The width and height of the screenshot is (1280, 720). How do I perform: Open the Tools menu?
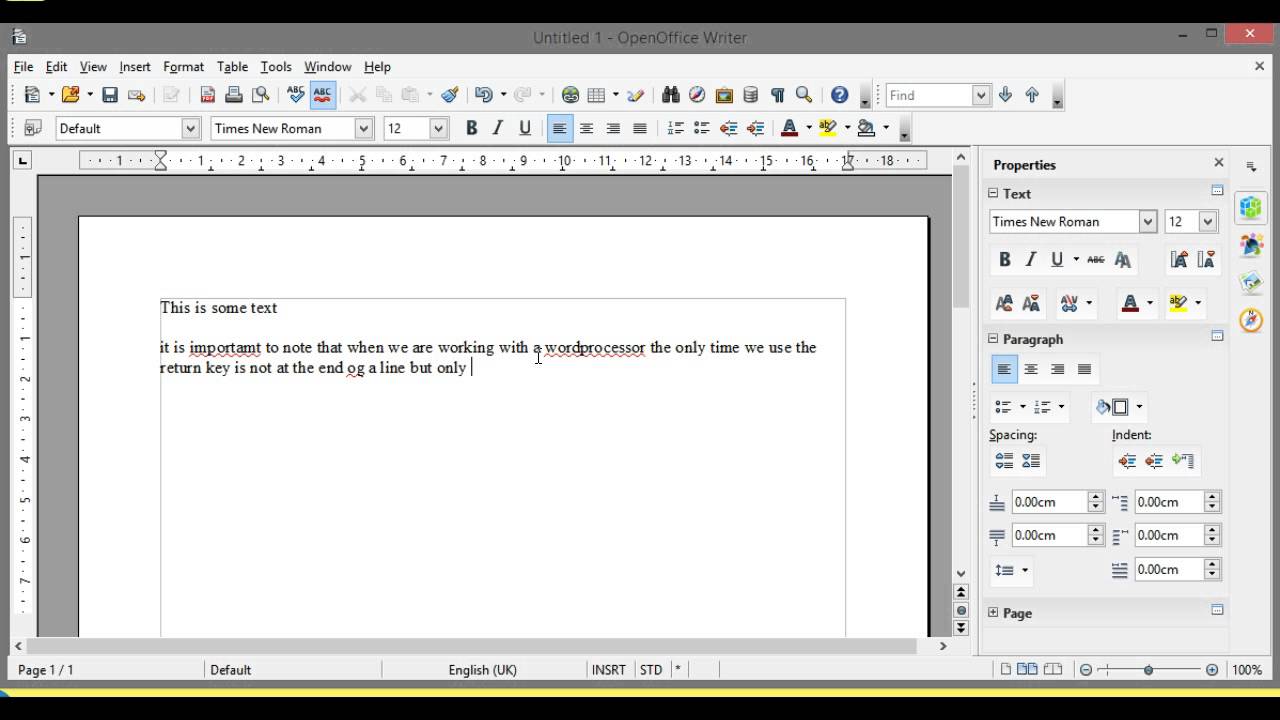pyautogui.click(x=276, y=66)
